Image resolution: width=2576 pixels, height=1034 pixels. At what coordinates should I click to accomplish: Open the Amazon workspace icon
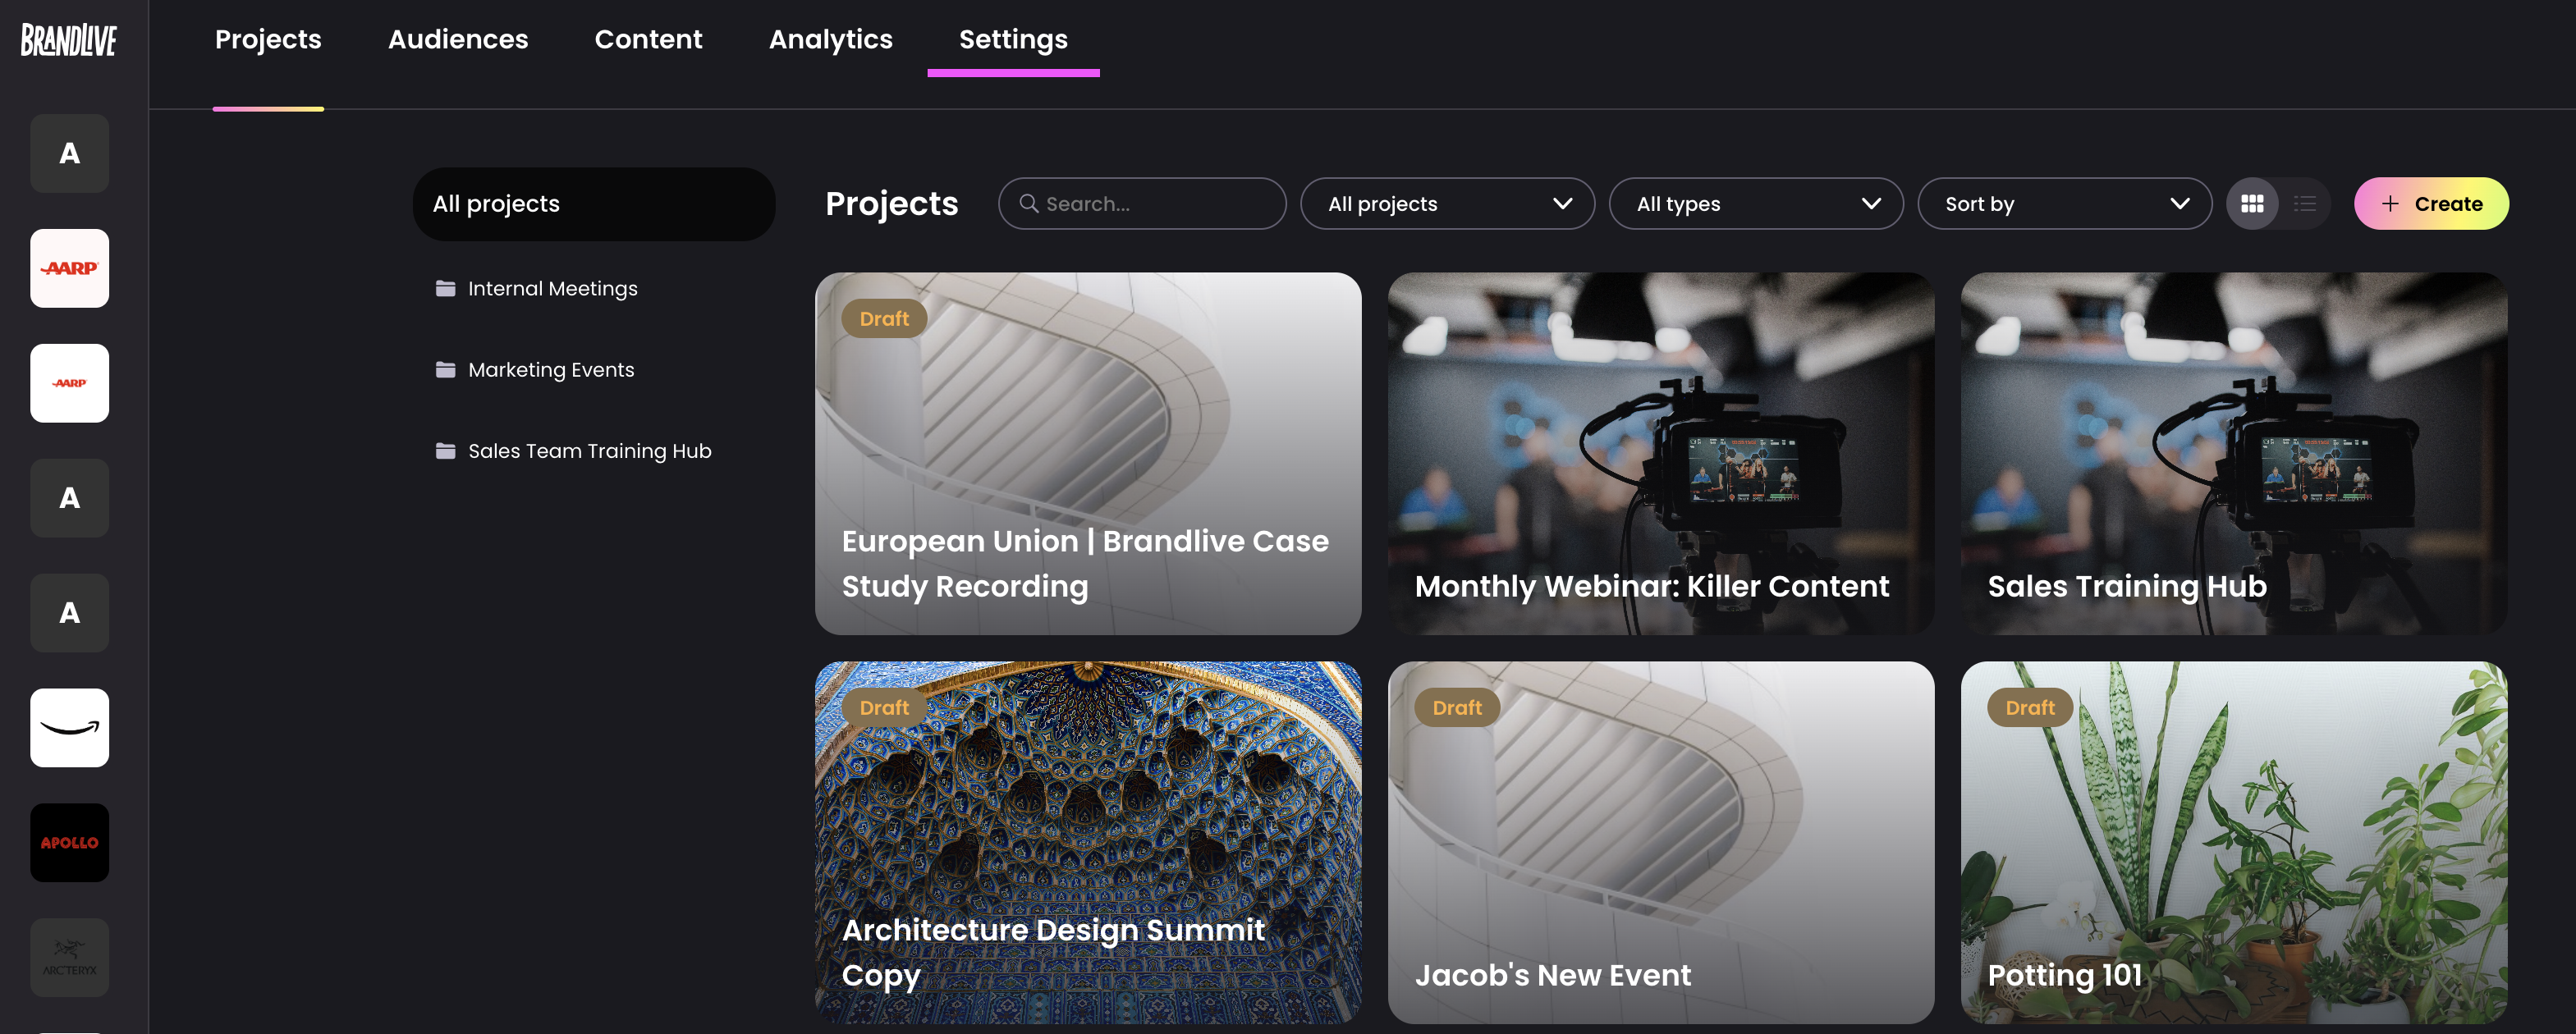[x=69, y=727]
